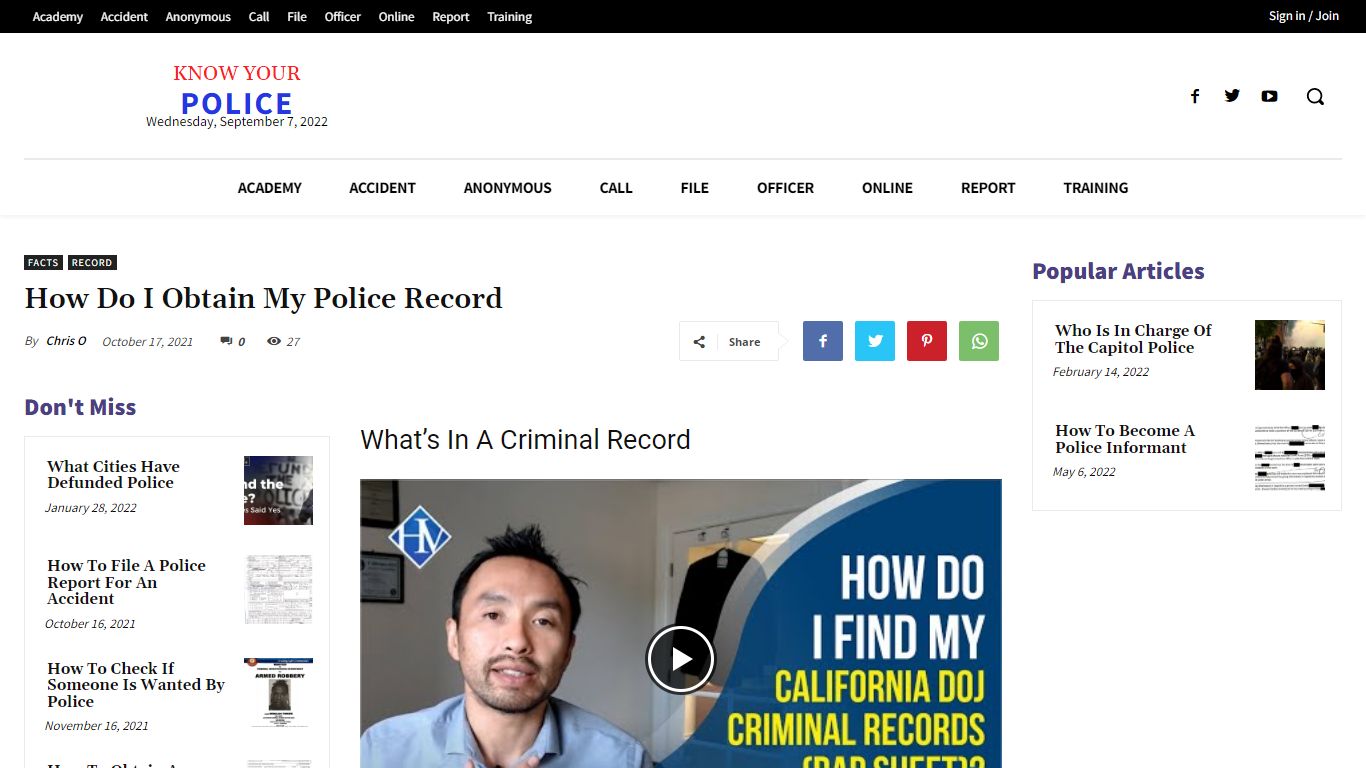This screenshot has height=768, width=1366.
Task: Open File in the top black bar
Action: click(x=297, y=17)
